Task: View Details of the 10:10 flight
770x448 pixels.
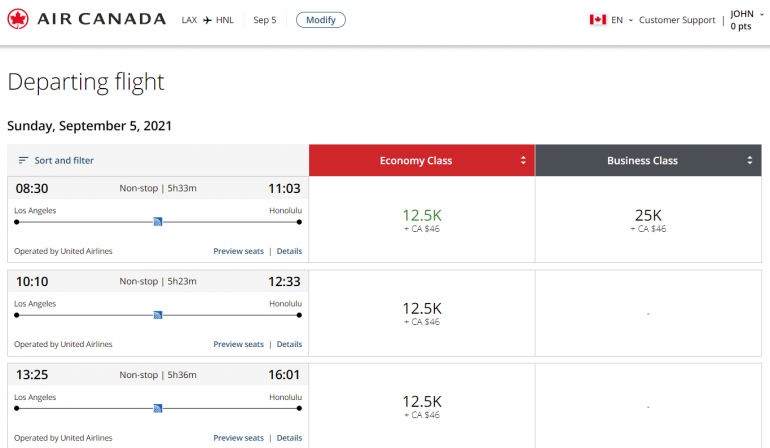Action: 289,344
